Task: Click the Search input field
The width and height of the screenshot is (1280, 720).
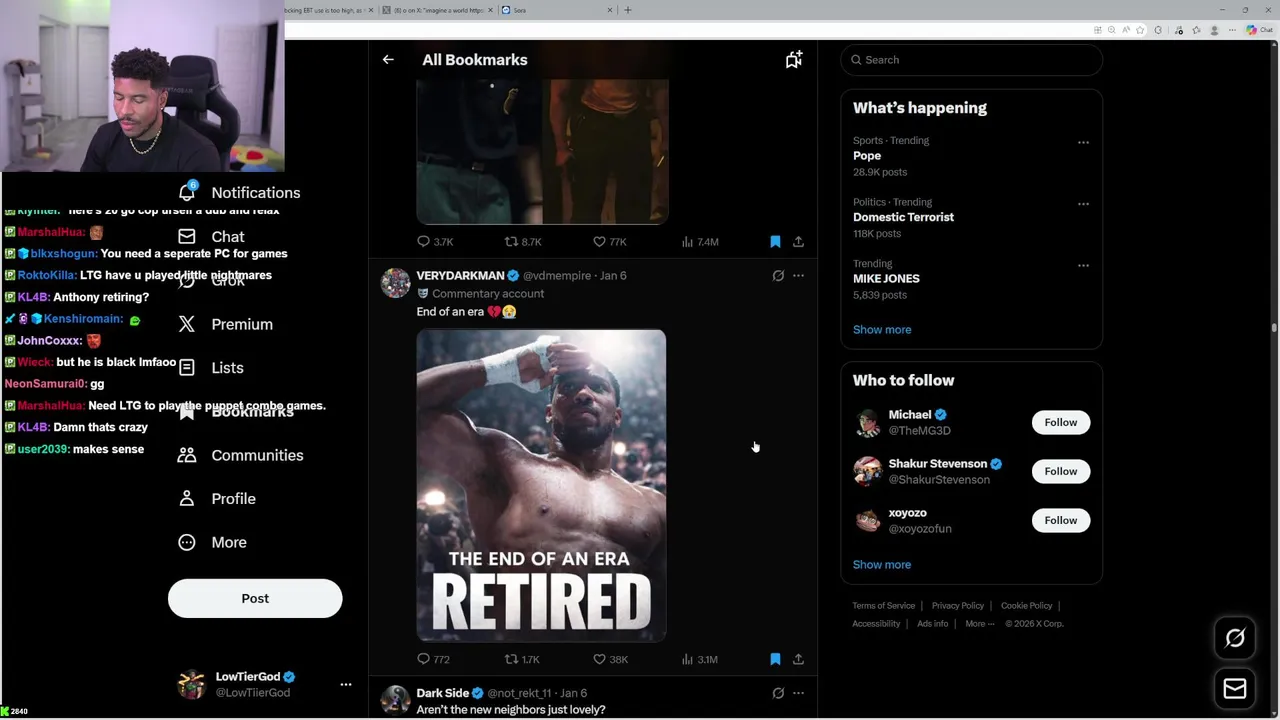Action: pyautogui.click(x=971, y=60)
